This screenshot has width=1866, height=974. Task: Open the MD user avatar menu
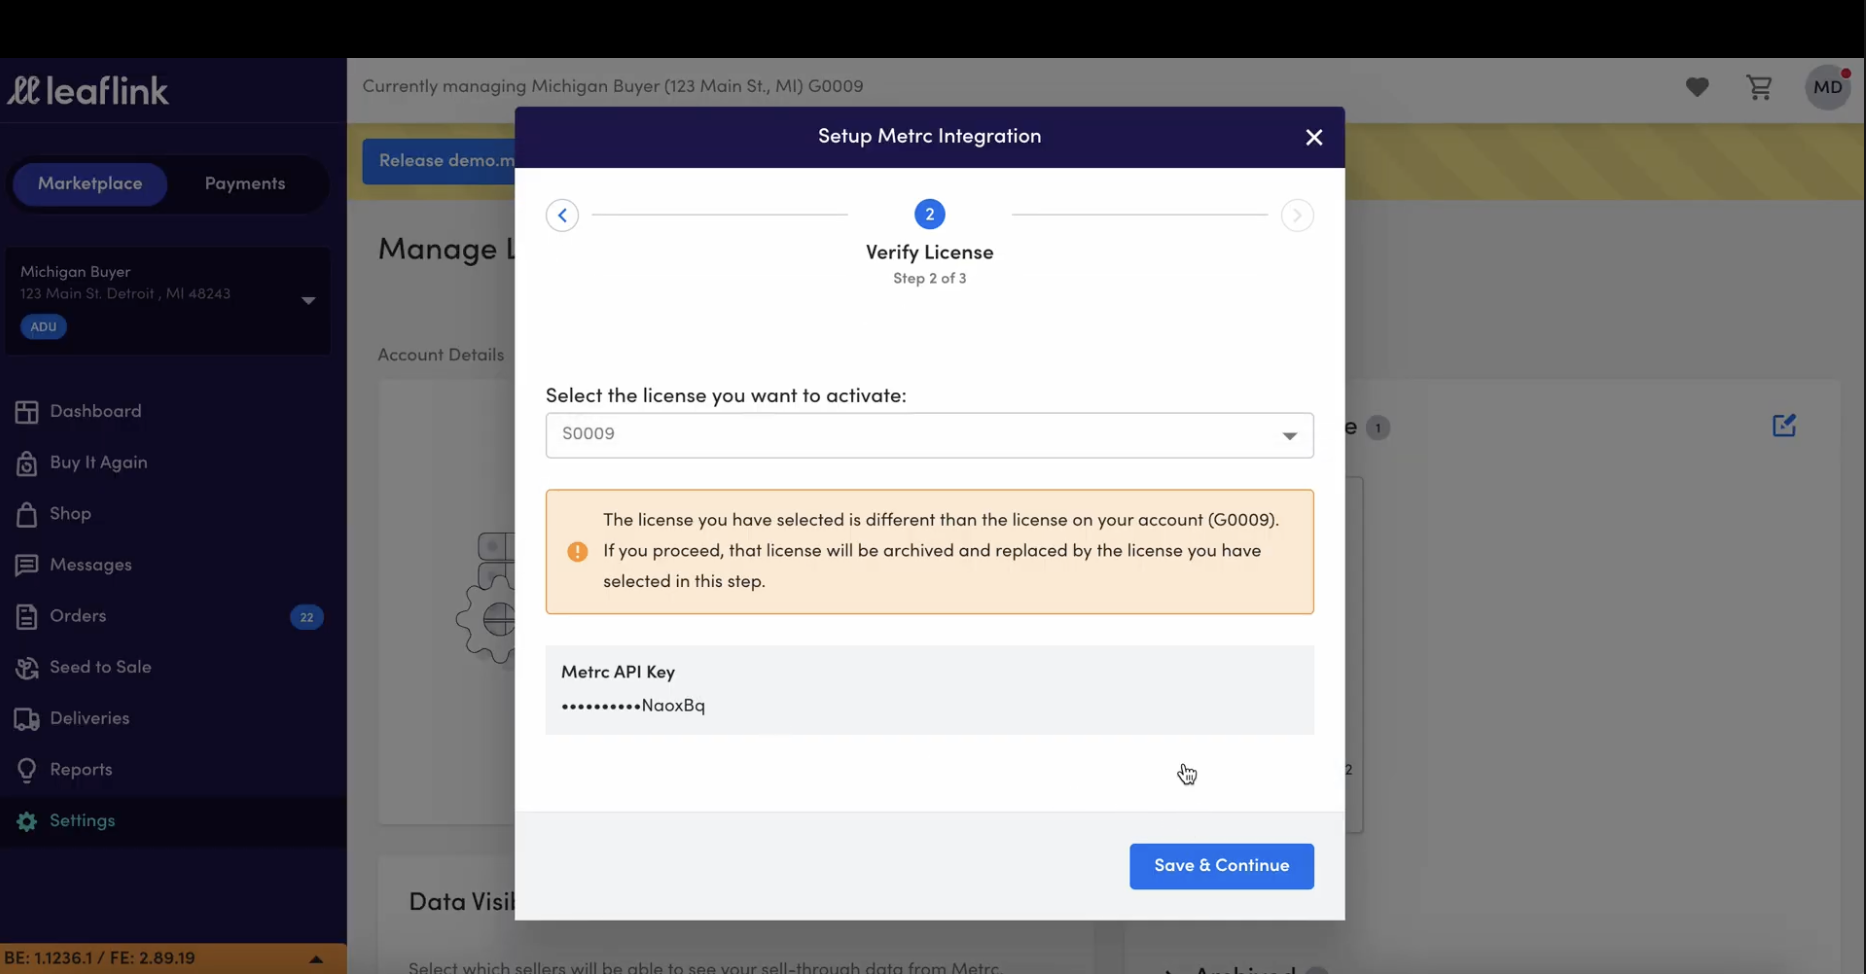[x=1827, y=87]
